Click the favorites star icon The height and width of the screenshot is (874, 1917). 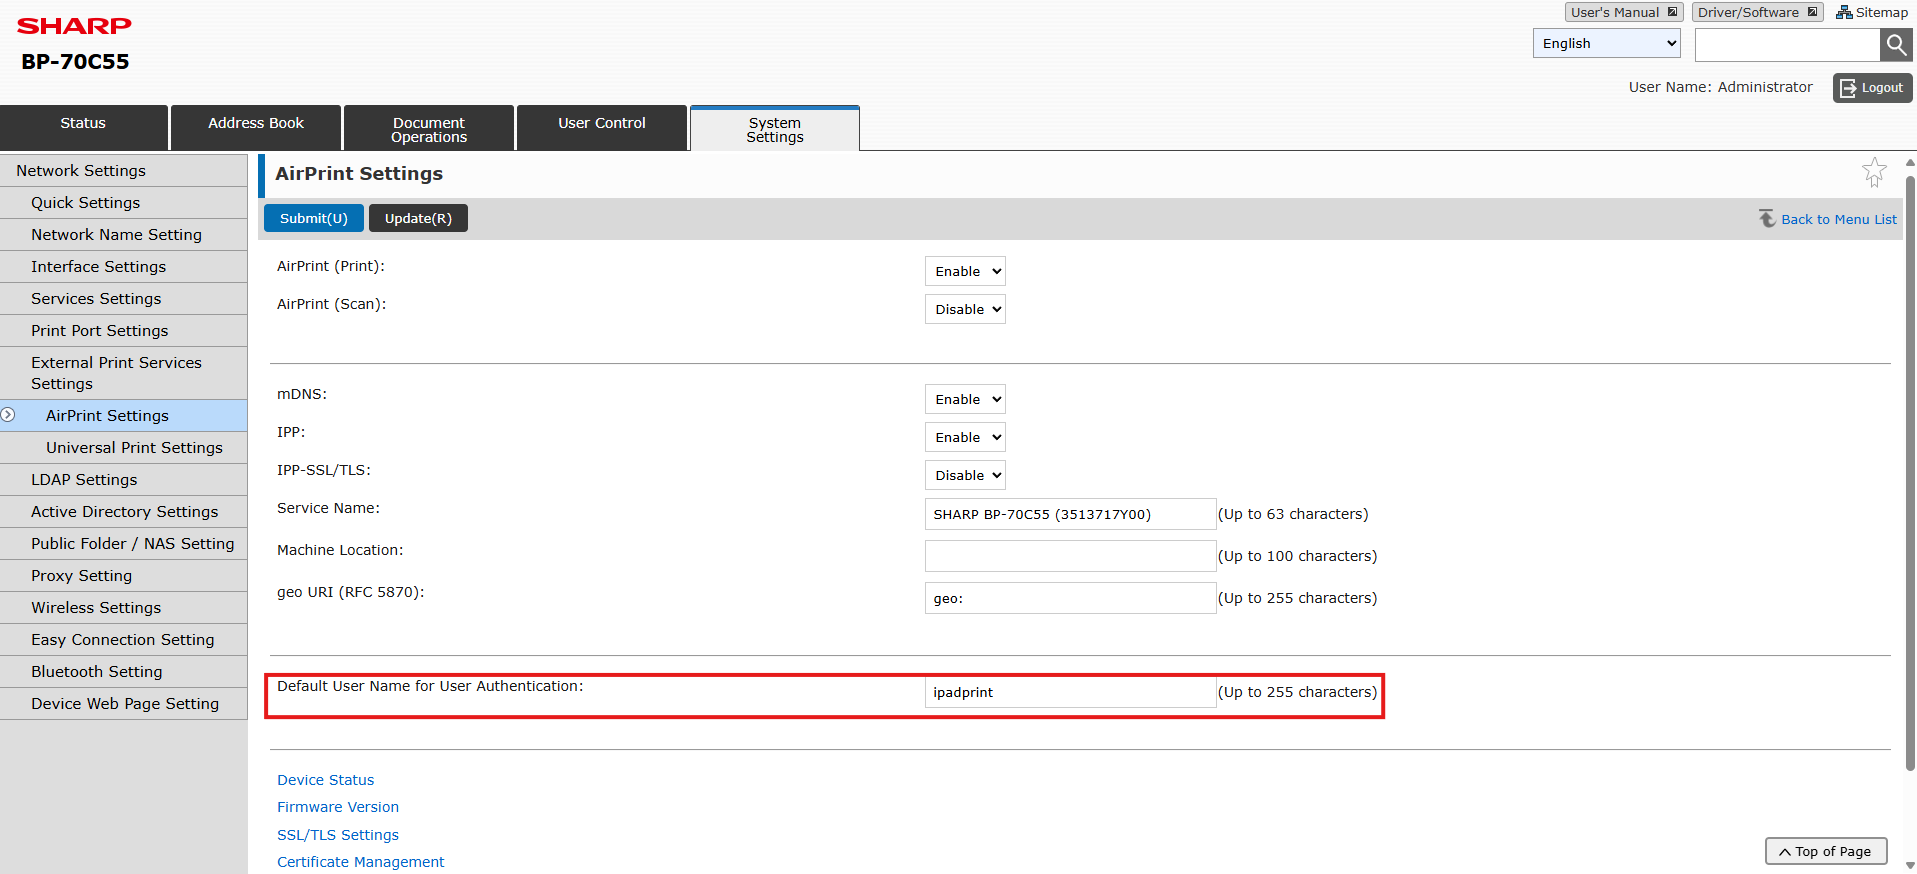1874,172
